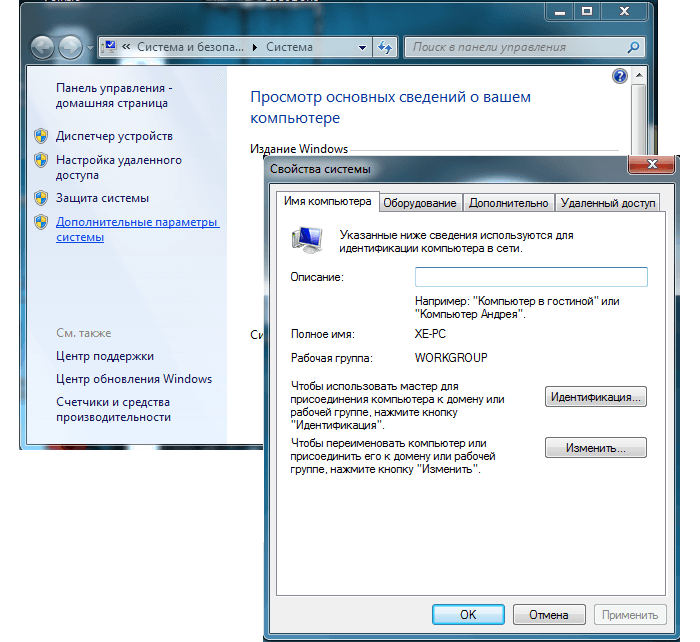The height and width of the screenshot is (642, 700).
Task: Switch to the «Имя компьютера» tab
Action: (x=328, y=201)
